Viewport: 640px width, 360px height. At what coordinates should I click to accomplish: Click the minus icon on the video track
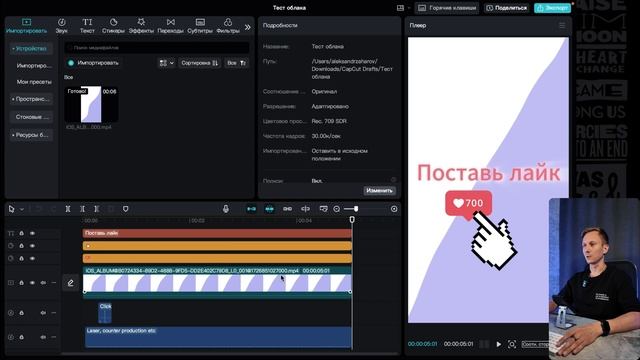[53, 282]
